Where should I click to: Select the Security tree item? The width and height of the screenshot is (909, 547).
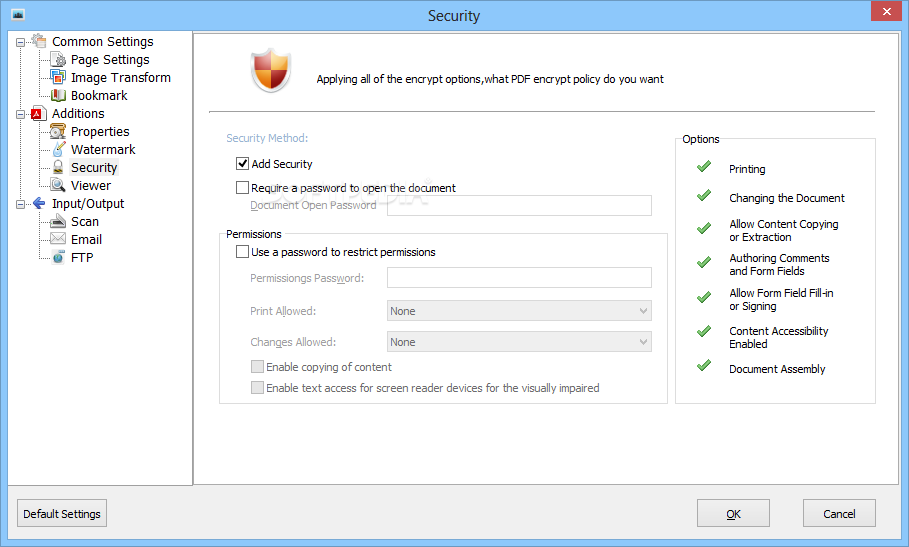click(x=94, y=167)
